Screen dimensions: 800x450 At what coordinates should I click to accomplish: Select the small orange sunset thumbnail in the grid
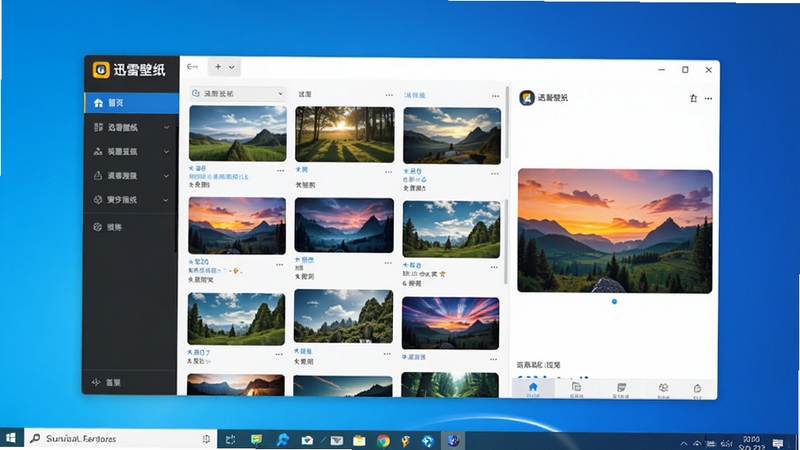[x=237, y=226]
